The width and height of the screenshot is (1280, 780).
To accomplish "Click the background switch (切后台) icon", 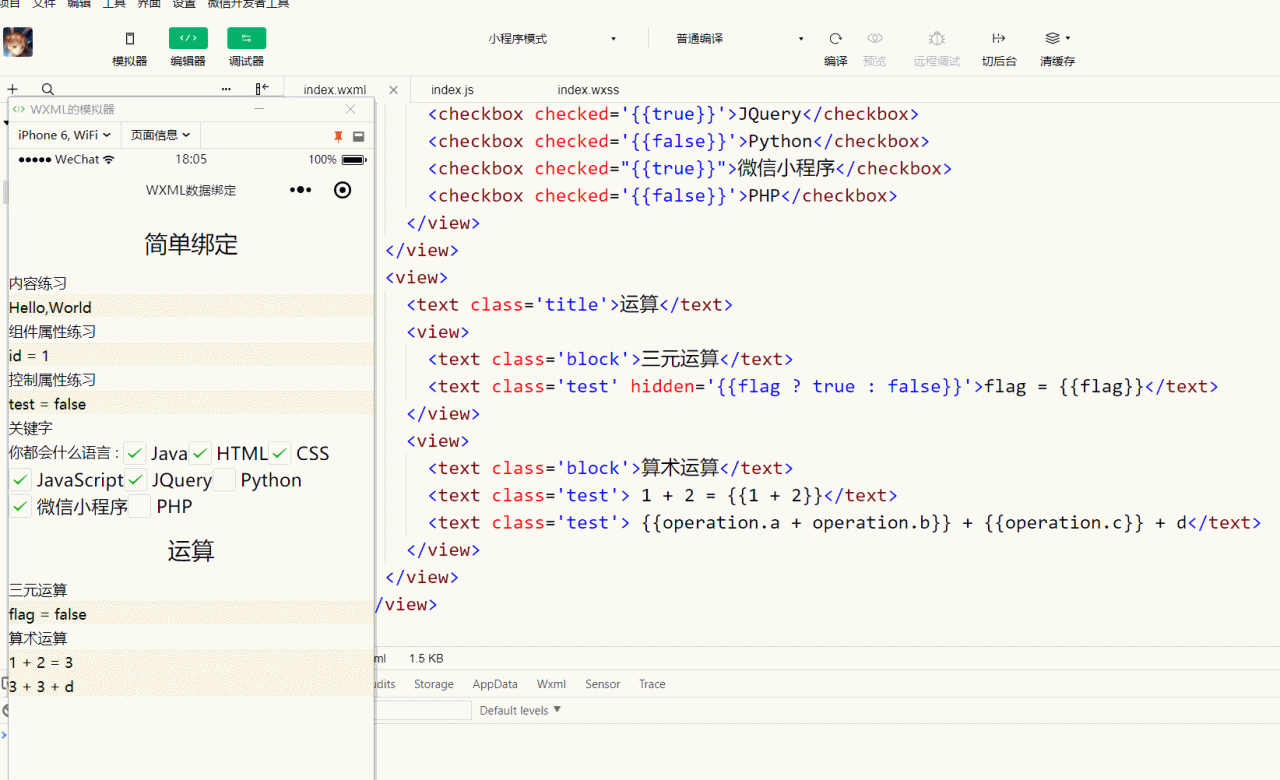I will 998,38.
